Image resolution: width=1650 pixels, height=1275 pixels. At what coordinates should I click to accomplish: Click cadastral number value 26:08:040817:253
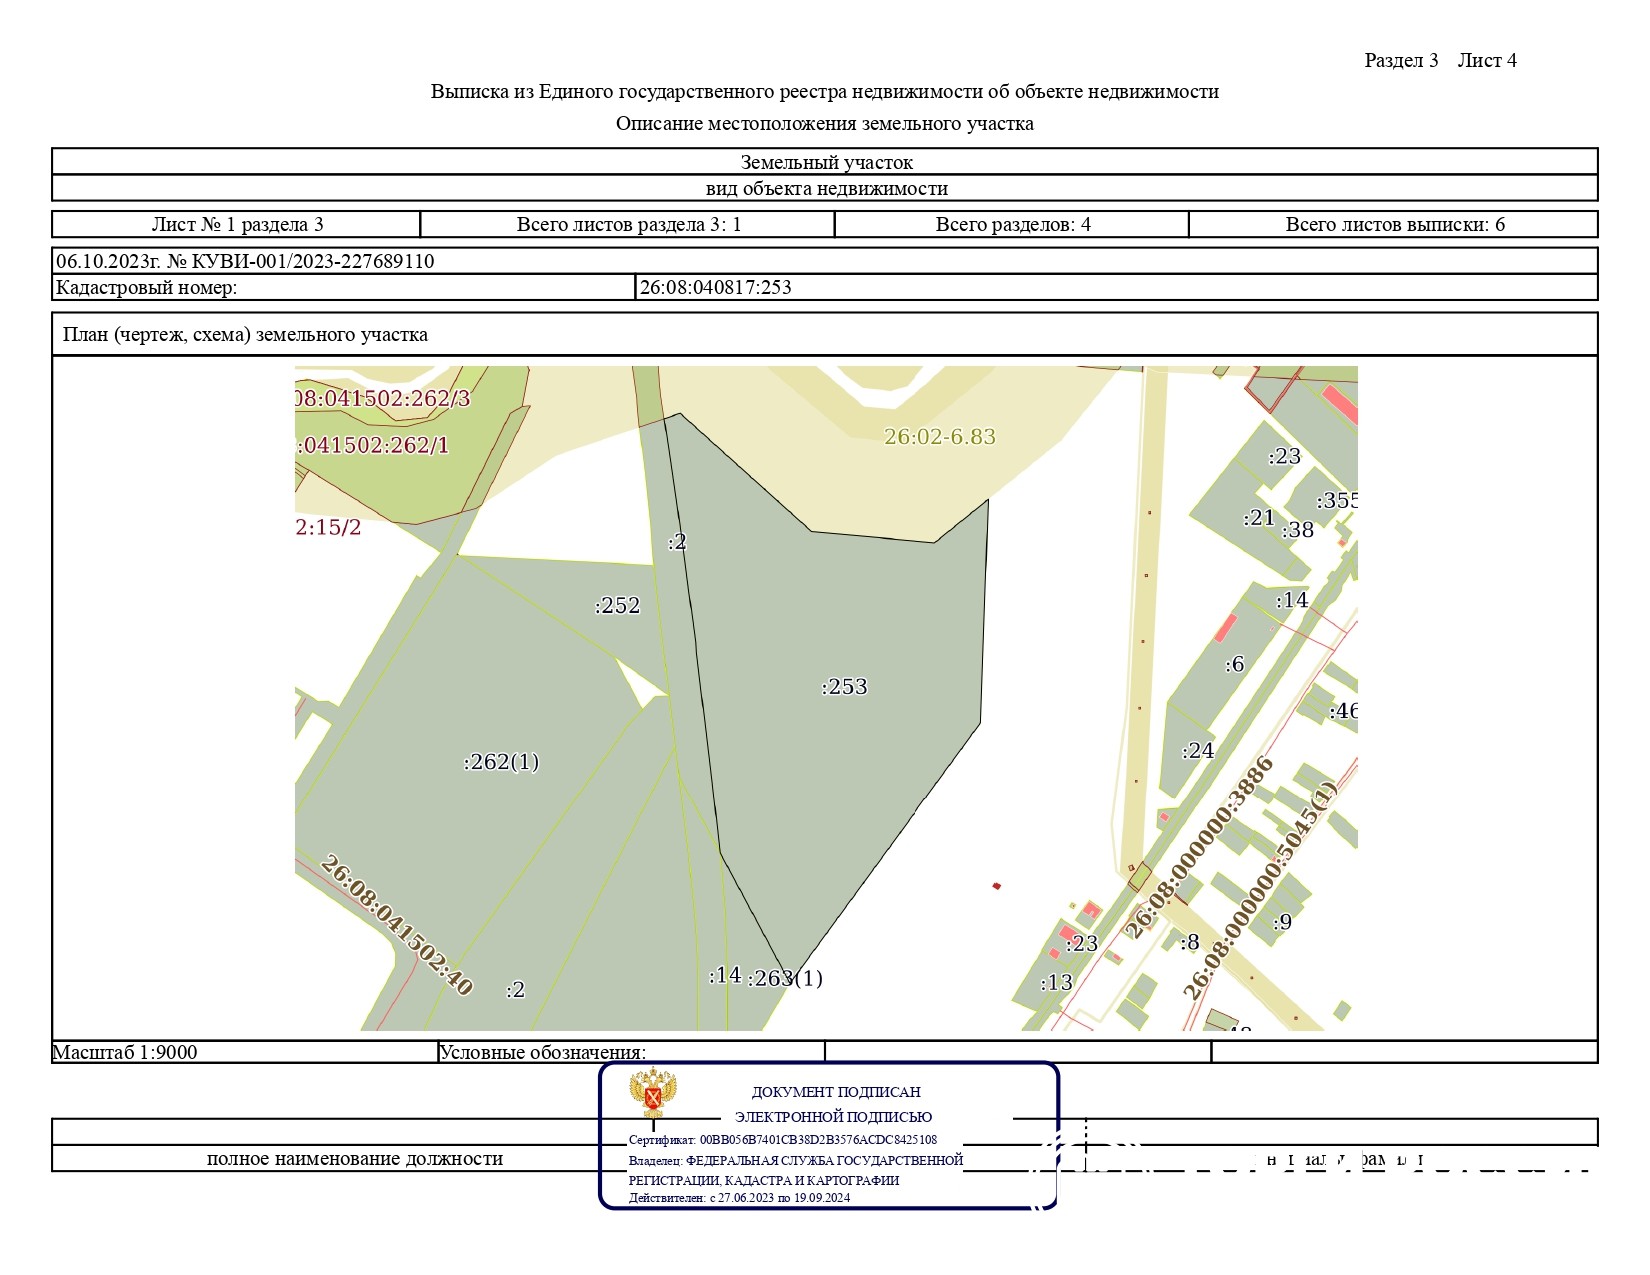(x=716, y=288)
